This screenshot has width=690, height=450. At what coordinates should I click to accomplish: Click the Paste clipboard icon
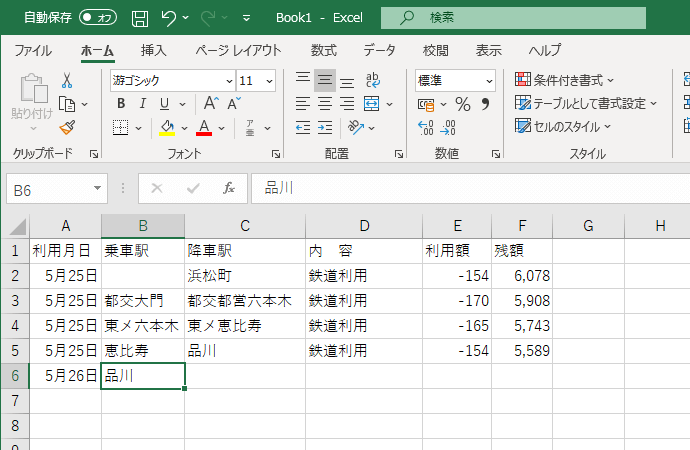tap(33, 88)
